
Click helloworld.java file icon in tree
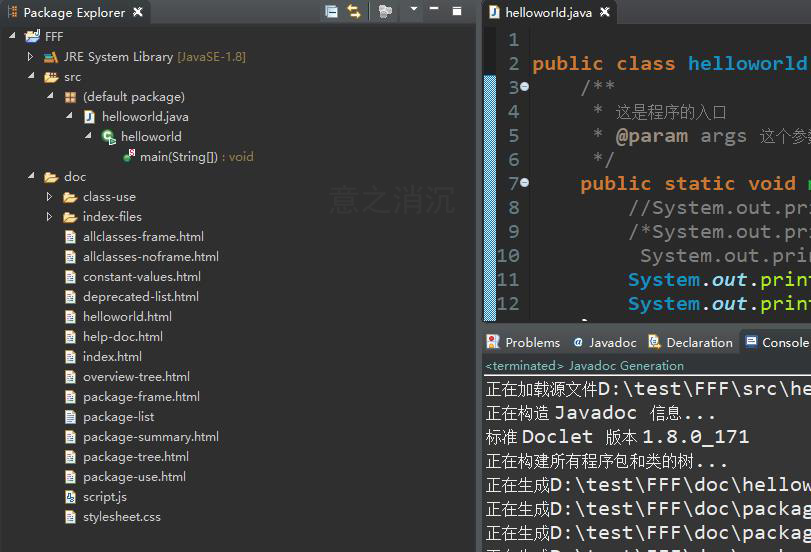pyautogui.click(x=89, y=117)
